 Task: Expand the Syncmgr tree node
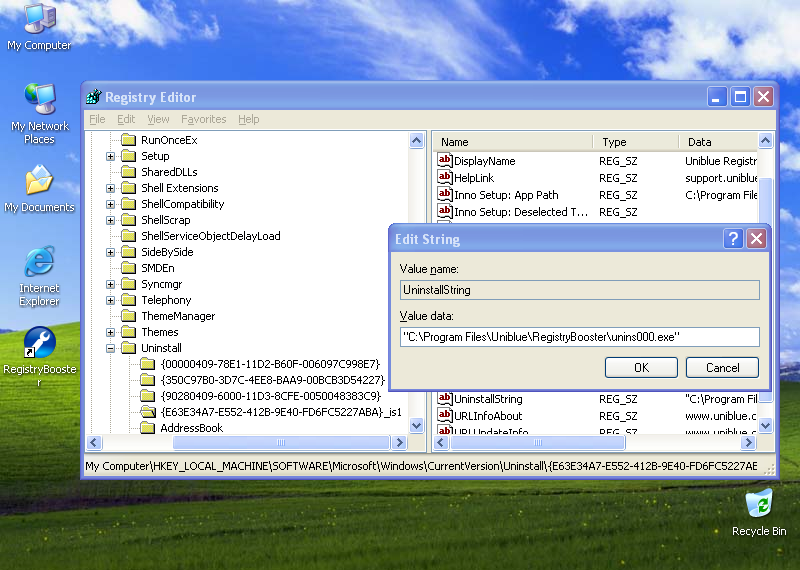(x=110, y=284)
